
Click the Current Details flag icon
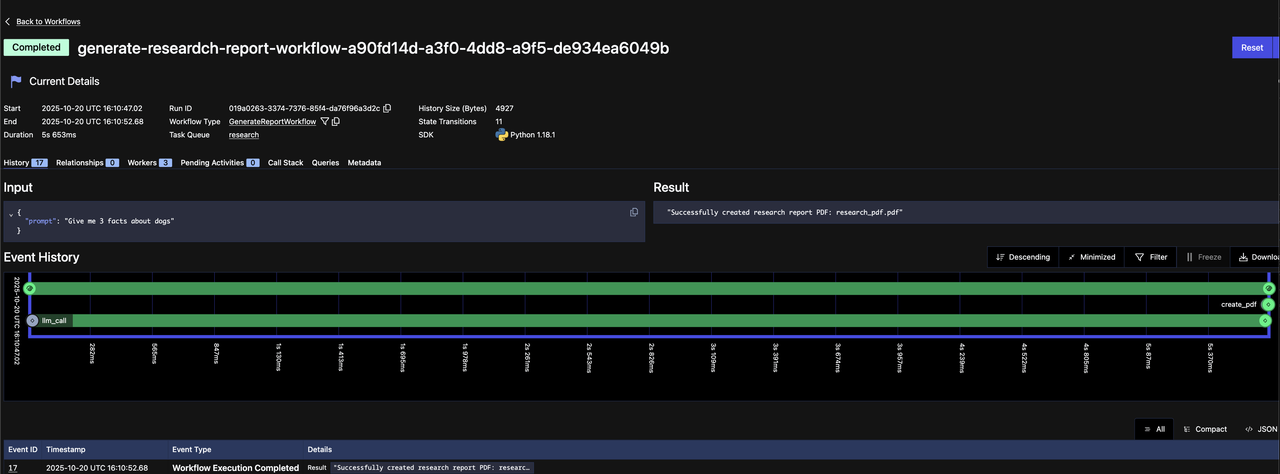click(x=15, y=81)
